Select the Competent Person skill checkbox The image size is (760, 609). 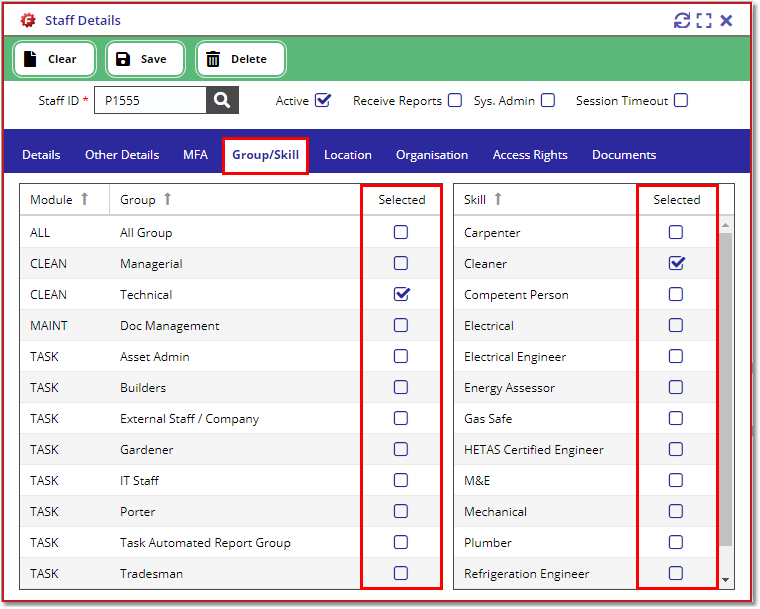tap(676, 294)
